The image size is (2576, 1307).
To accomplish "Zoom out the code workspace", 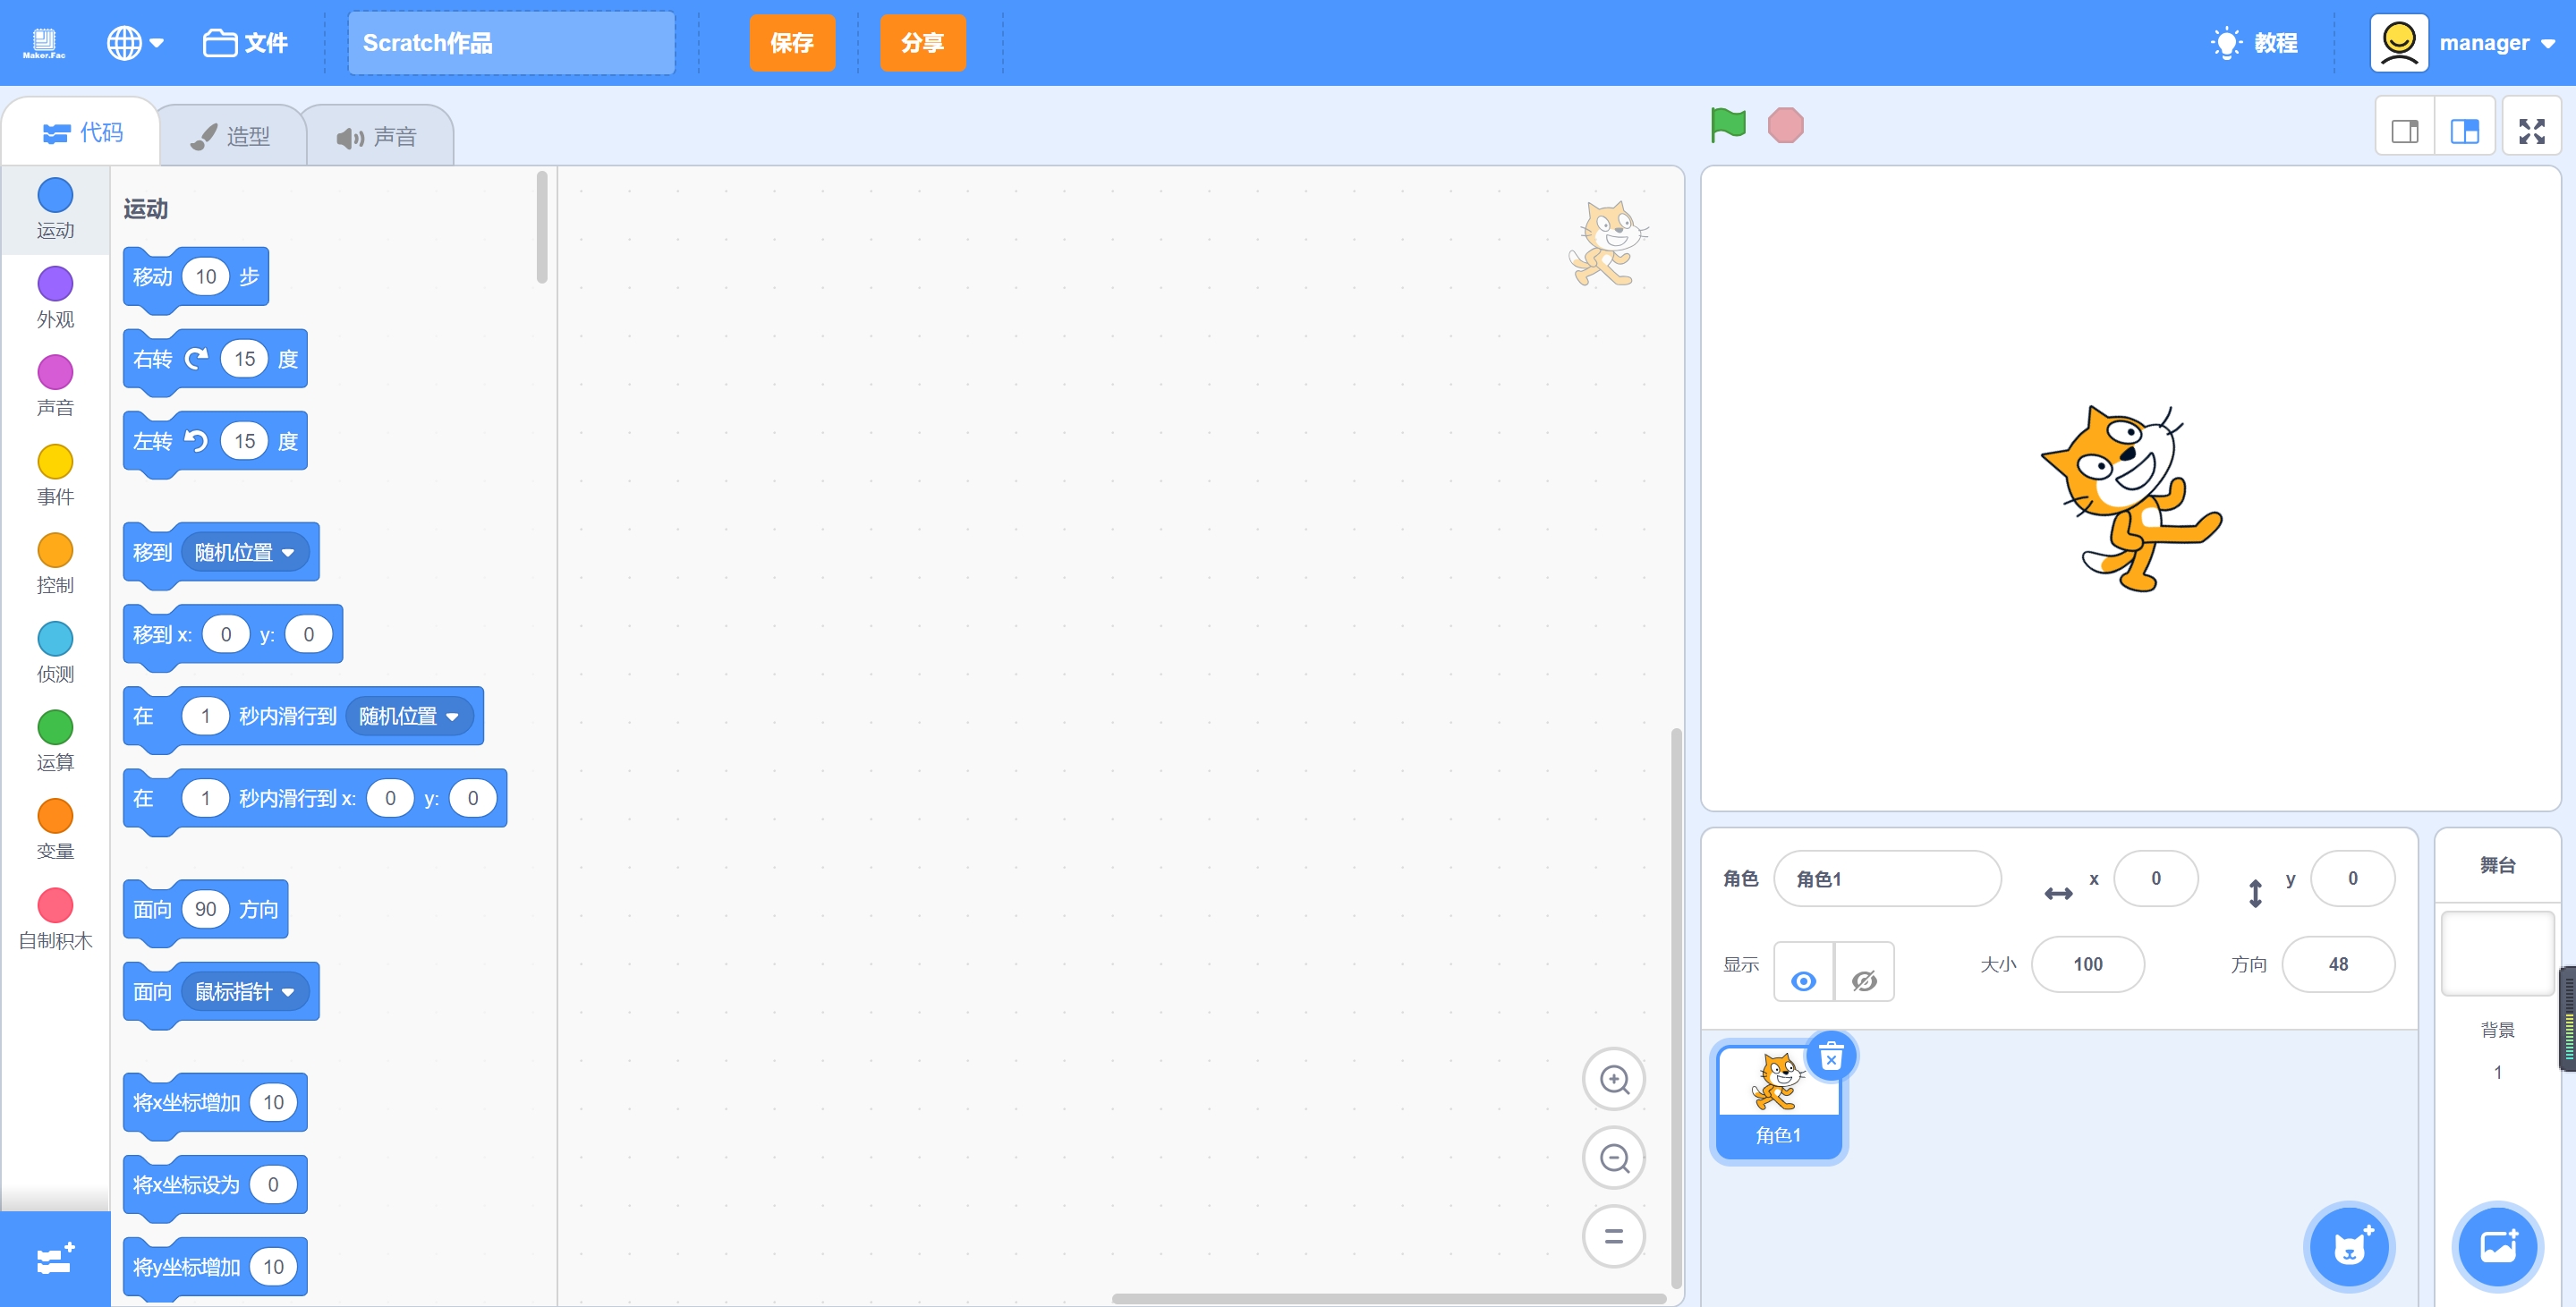I will pyautogui.click(x=1614, y=1158).
